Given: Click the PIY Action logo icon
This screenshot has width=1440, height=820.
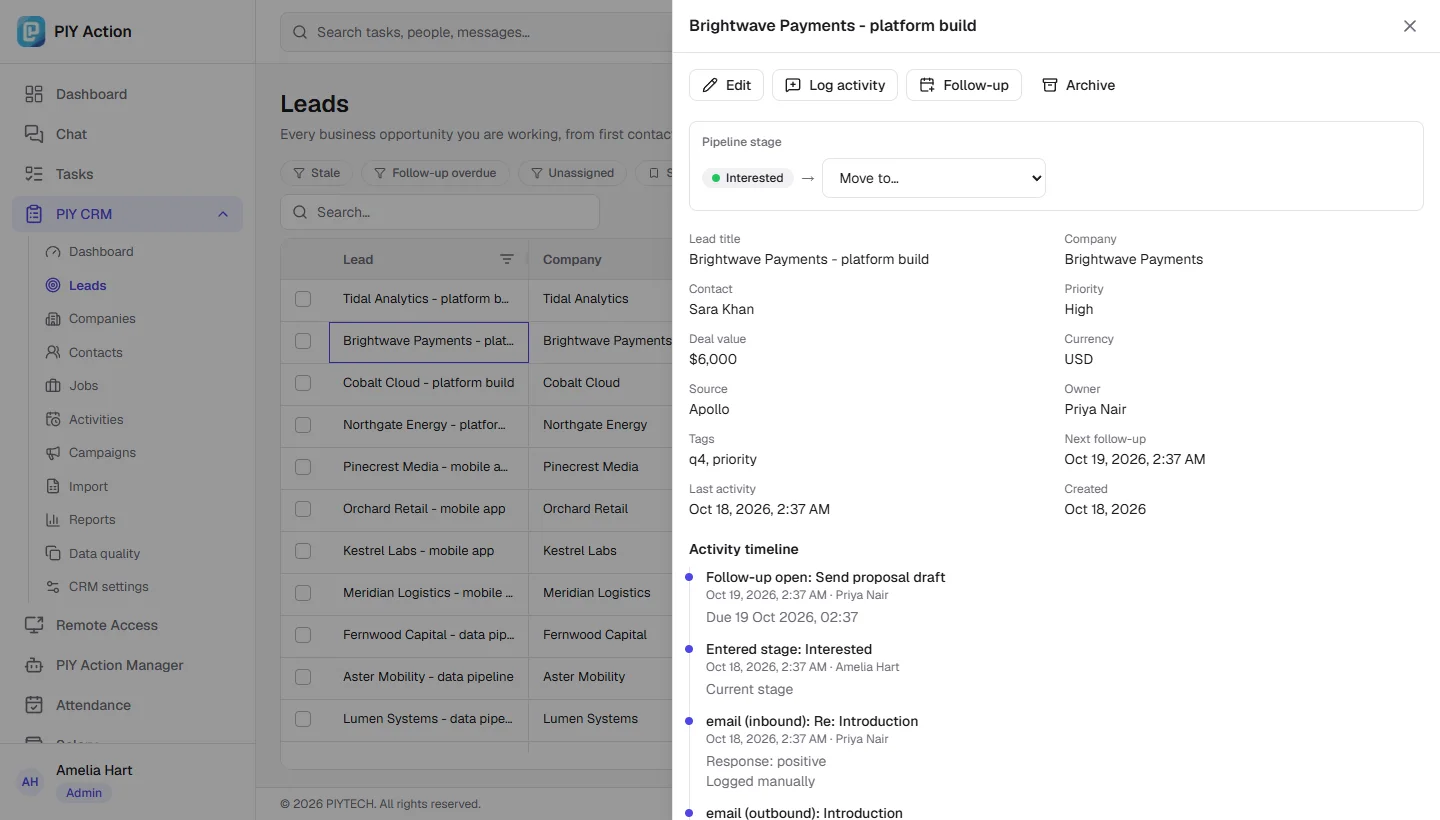Looking at the screenshot, I should (x=32, y=31).
